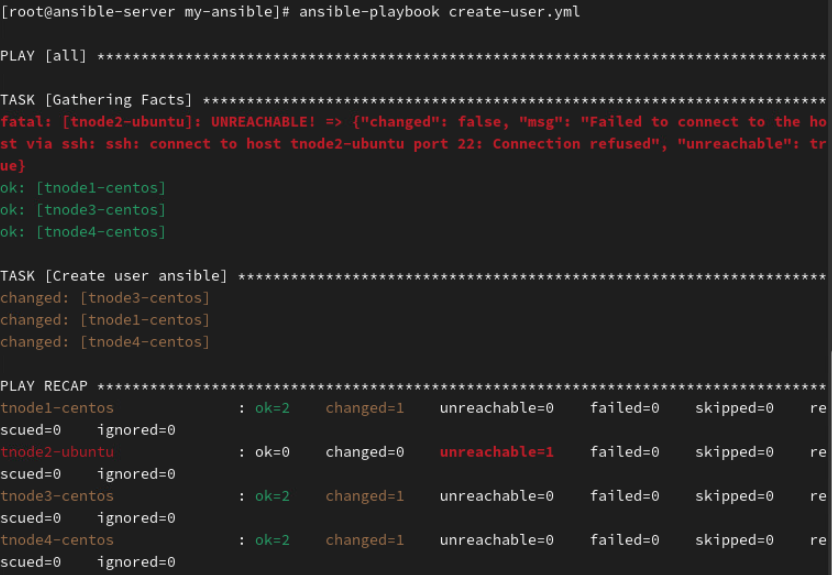The width and height of the screenshot is (832, 575).
Task: Click the ok: [tnode1-centos] line
Action: 83,188
